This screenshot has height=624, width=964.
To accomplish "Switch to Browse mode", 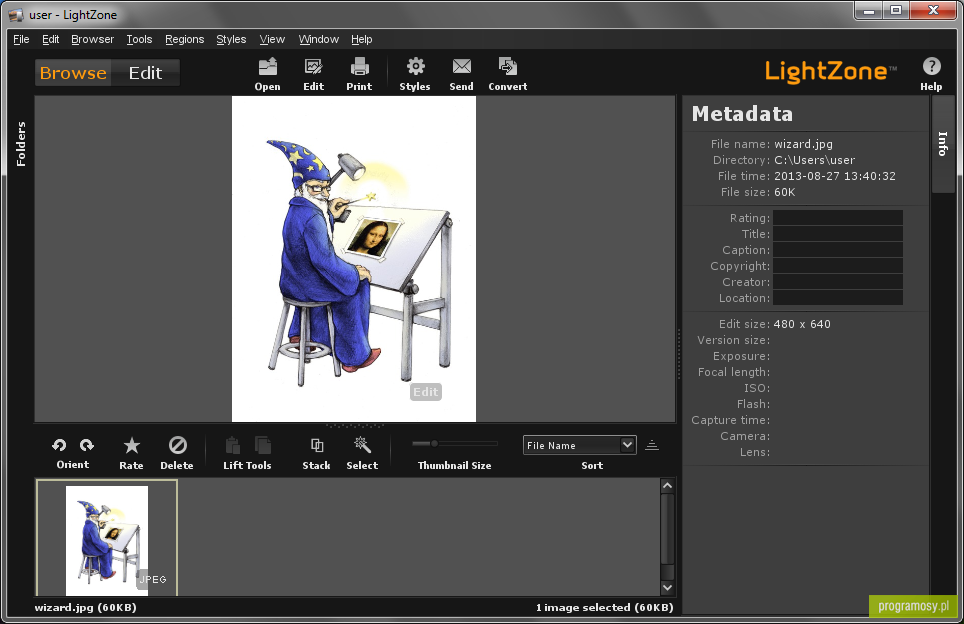I will pyautogui.click(x=73, y=73).
